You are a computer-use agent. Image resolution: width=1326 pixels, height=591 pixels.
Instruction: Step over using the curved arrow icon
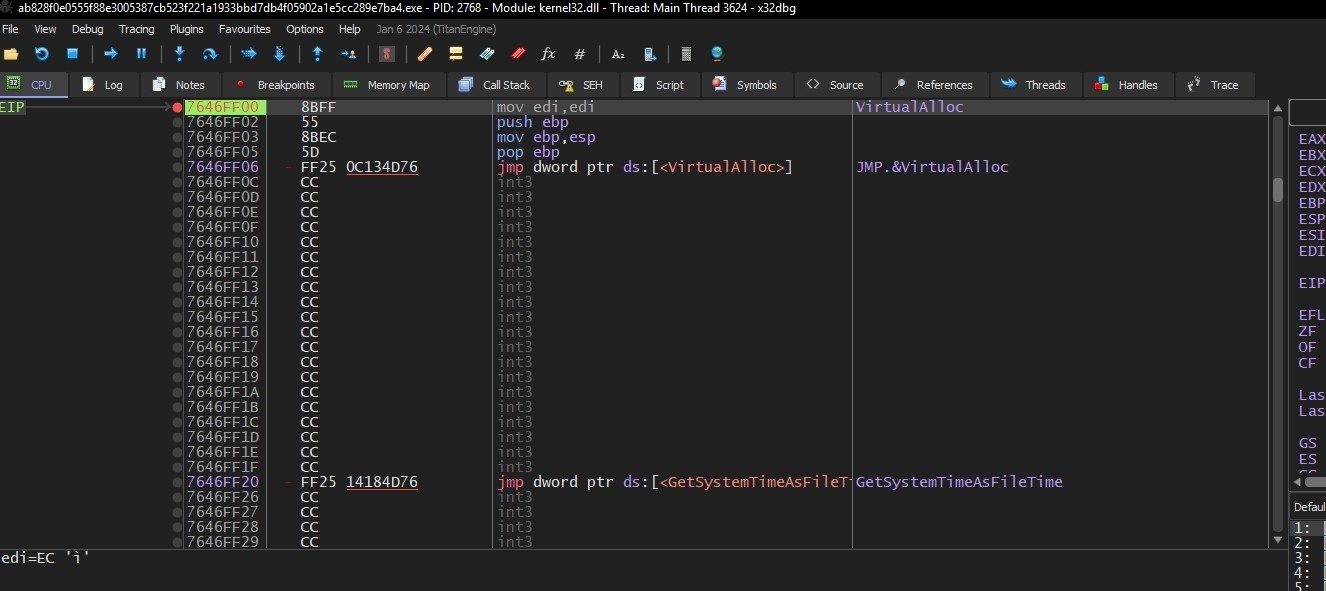point(210,54)
